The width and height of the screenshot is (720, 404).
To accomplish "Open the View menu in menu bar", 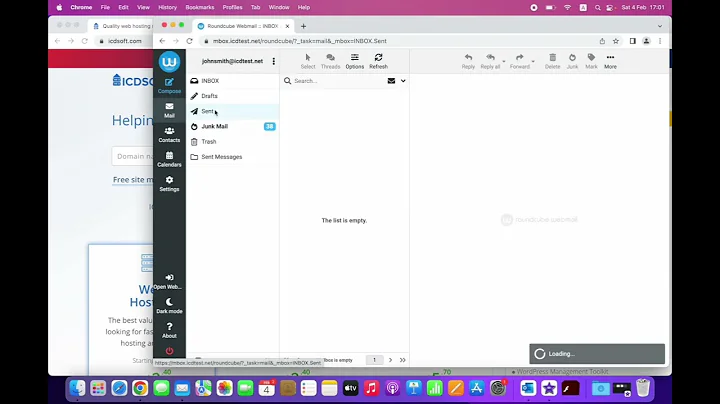I will click(143, 7).
